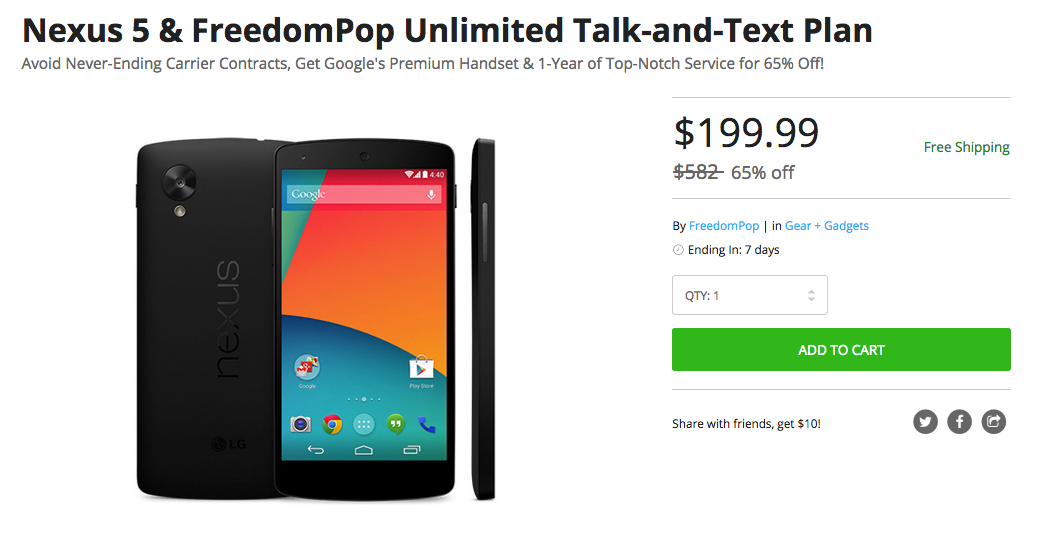Viewport: 1057px width, 536px height.
Task: Share the deal on Facebook
Action: point(959,422)
